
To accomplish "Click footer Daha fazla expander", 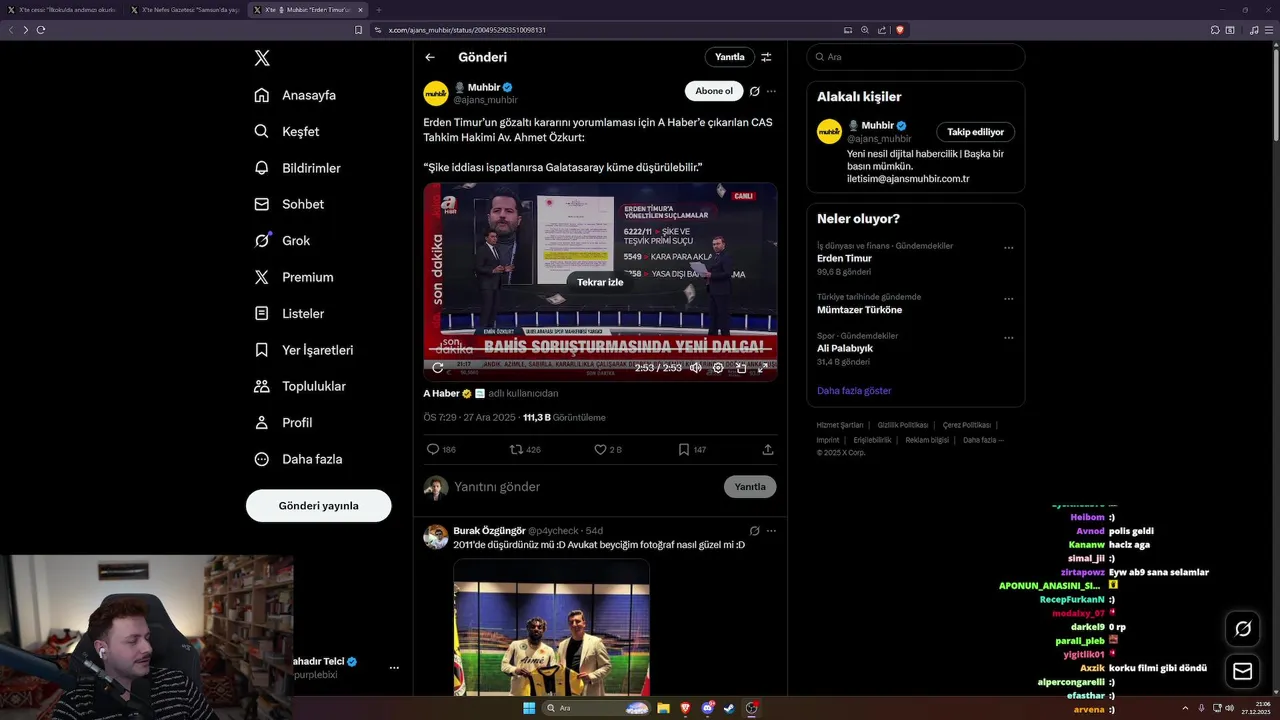I will tap(983, 440).
